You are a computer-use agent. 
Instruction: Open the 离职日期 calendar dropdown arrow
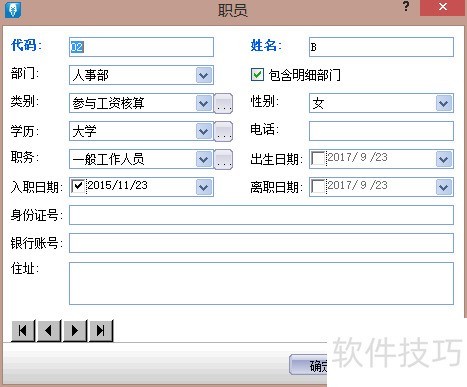pos(444,187)
